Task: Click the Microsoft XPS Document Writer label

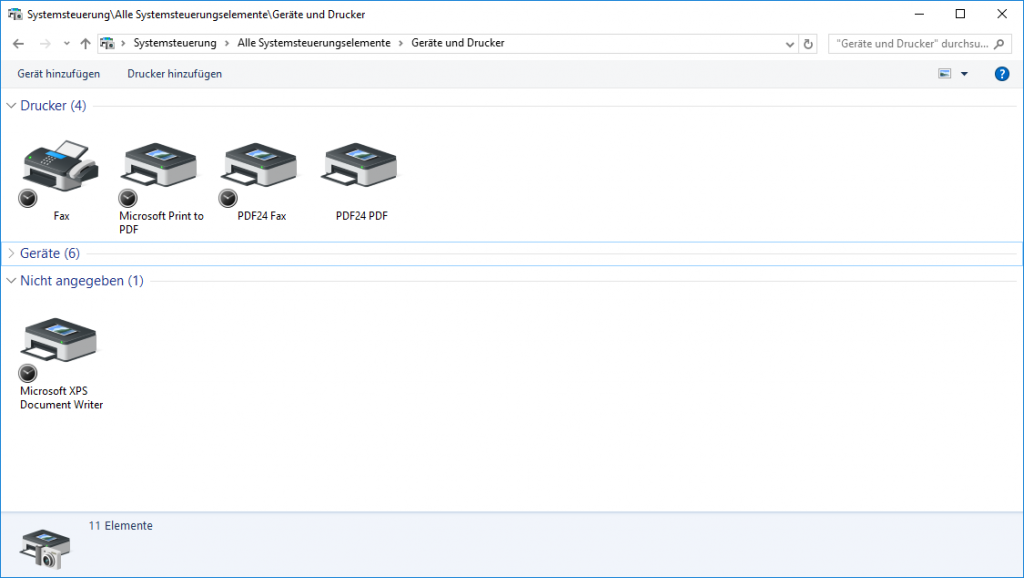Action: click(61, 398)
